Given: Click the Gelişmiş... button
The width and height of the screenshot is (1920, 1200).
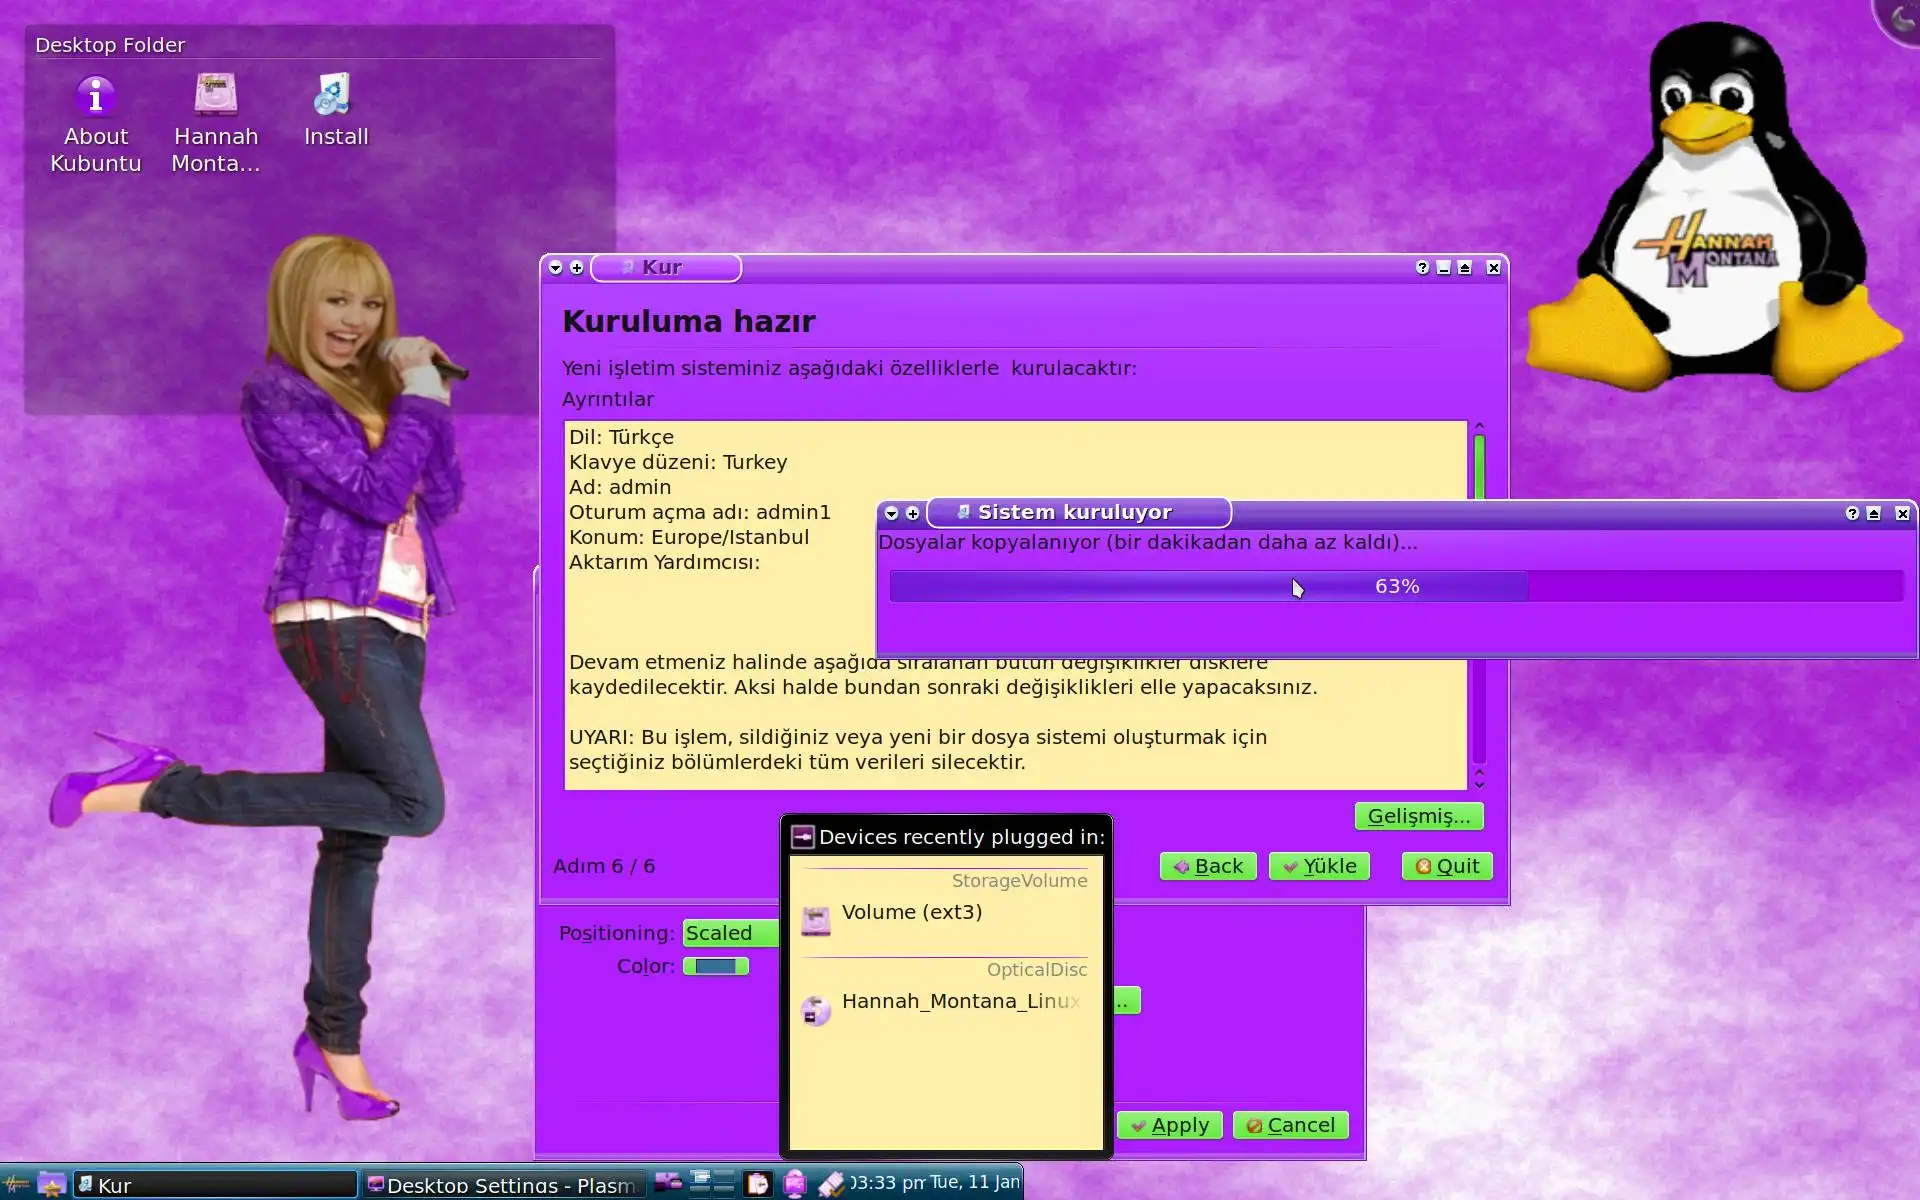Looking at the screenshot, I should point(1418,816).
